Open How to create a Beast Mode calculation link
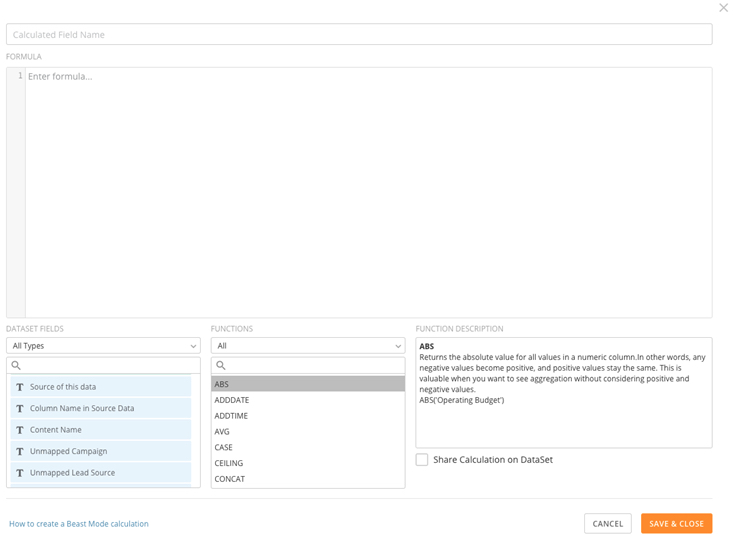Image resolution: width=733 pixels, height=545 pixels. tap(79, 524)
